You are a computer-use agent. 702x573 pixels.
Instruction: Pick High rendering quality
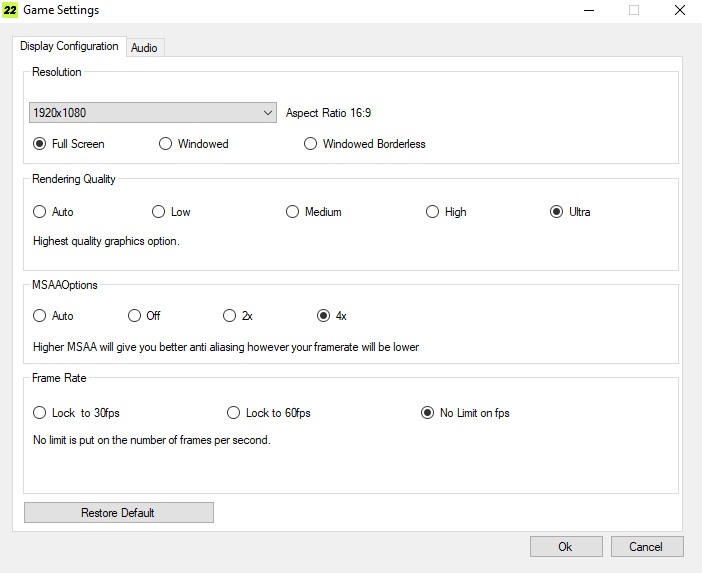point(433,212)
